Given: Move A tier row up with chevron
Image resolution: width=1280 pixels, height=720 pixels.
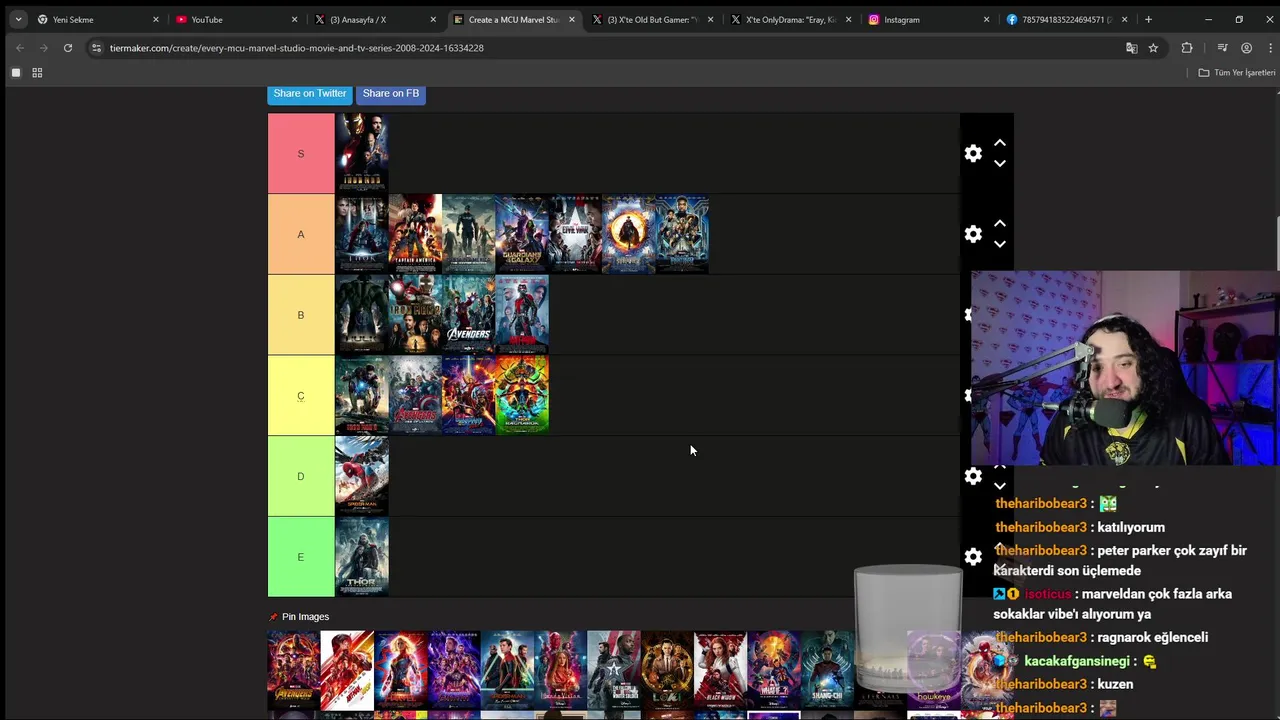Looking at the screenshot, I should [x=999, y=224].
